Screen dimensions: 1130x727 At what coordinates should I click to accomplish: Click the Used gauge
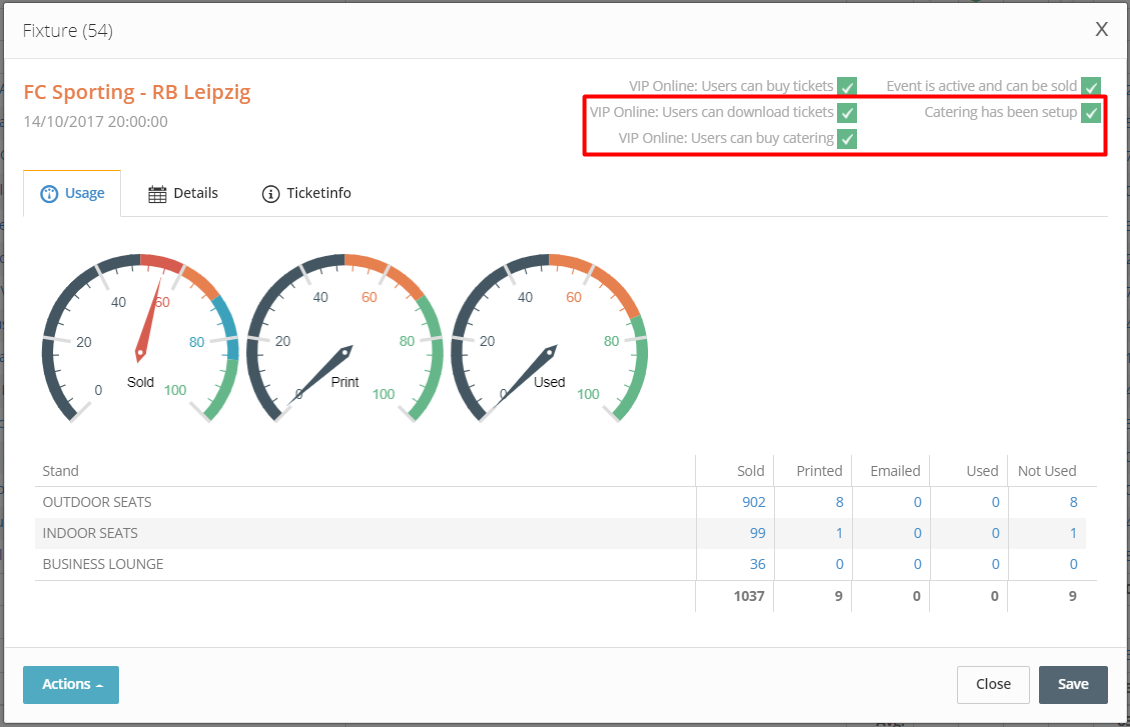pyautogui.click(x=549, y=337)
